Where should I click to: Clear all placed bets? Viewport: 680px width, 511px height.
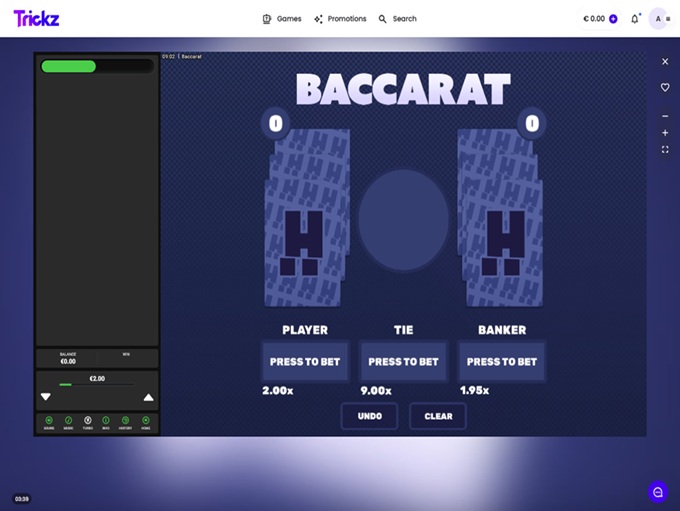click(438, 416)
